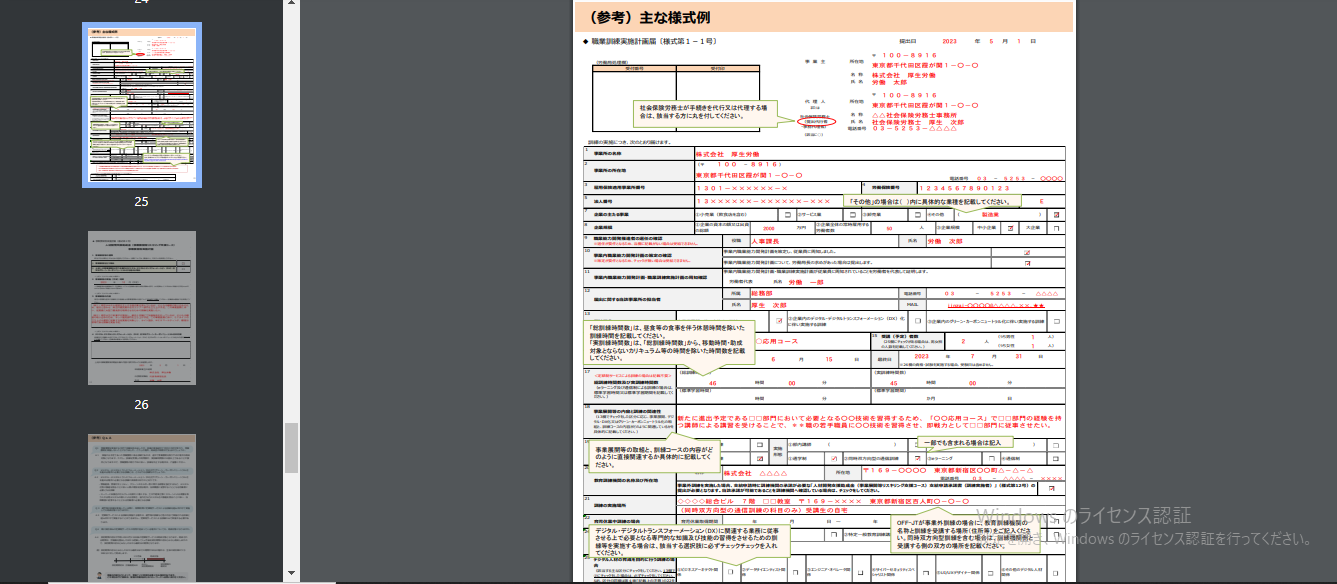Click the page number label 26
The image size is (1337, 584).
coord(141,404)
